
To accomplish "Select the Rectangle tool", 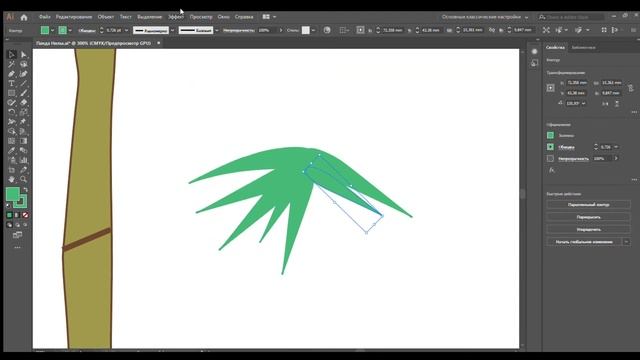I will (x=11, y=93).
